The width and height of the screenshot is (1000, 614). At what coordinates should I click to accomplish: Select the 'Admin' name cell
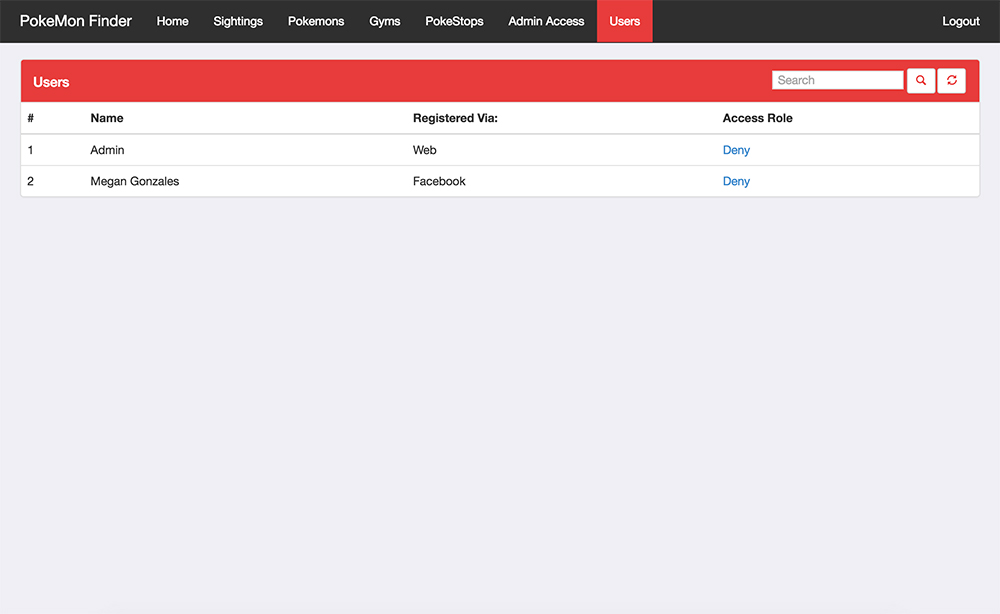point(107,150)
